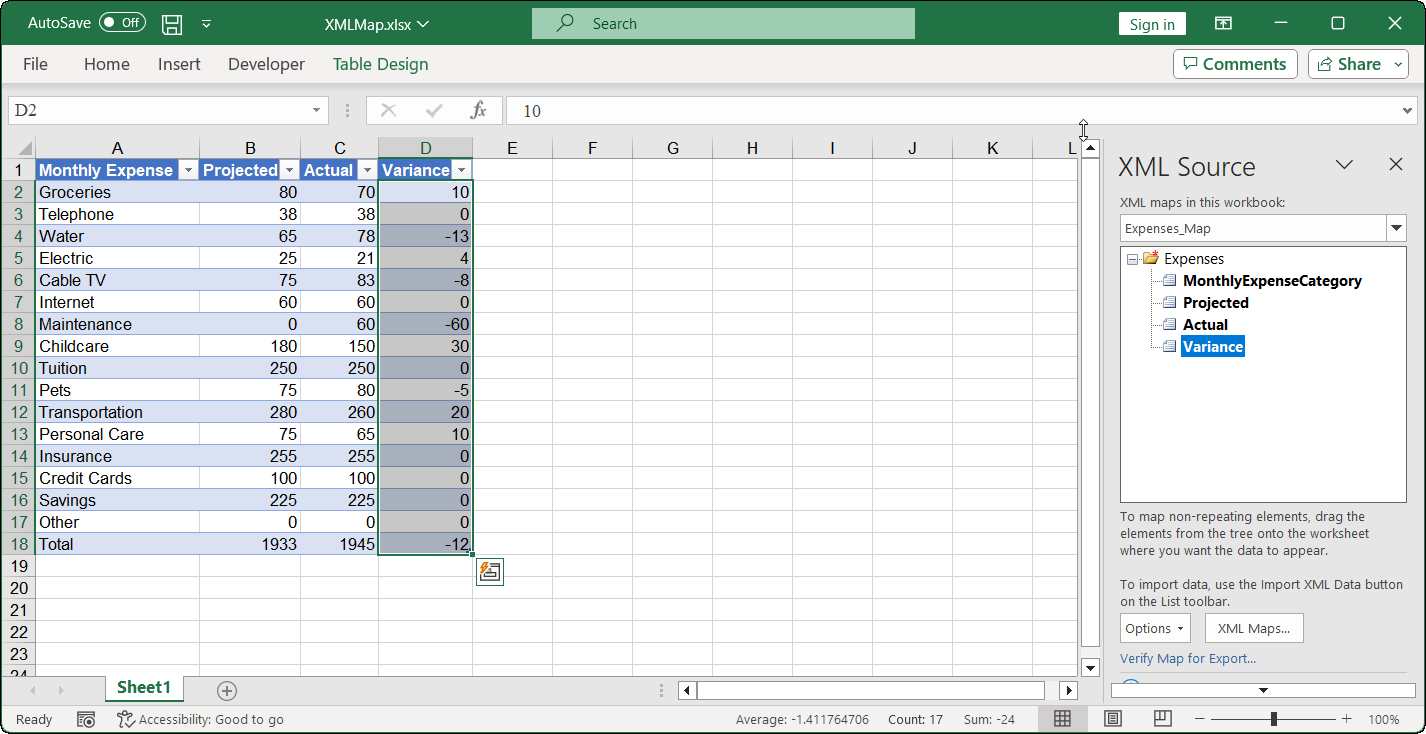
Task: Switch to Page Break Preview icon
Action: [1162, 719]
